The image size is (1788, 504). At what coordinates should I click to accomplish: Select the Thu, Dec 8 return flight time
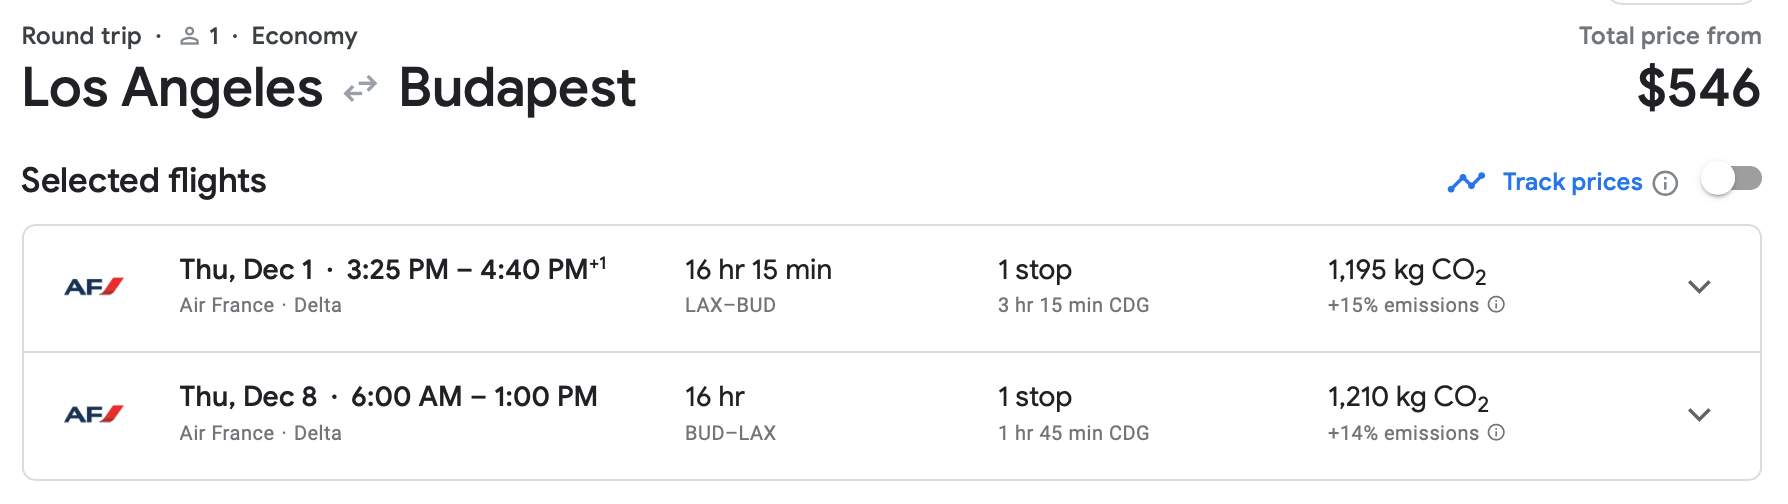pos(474,397)
